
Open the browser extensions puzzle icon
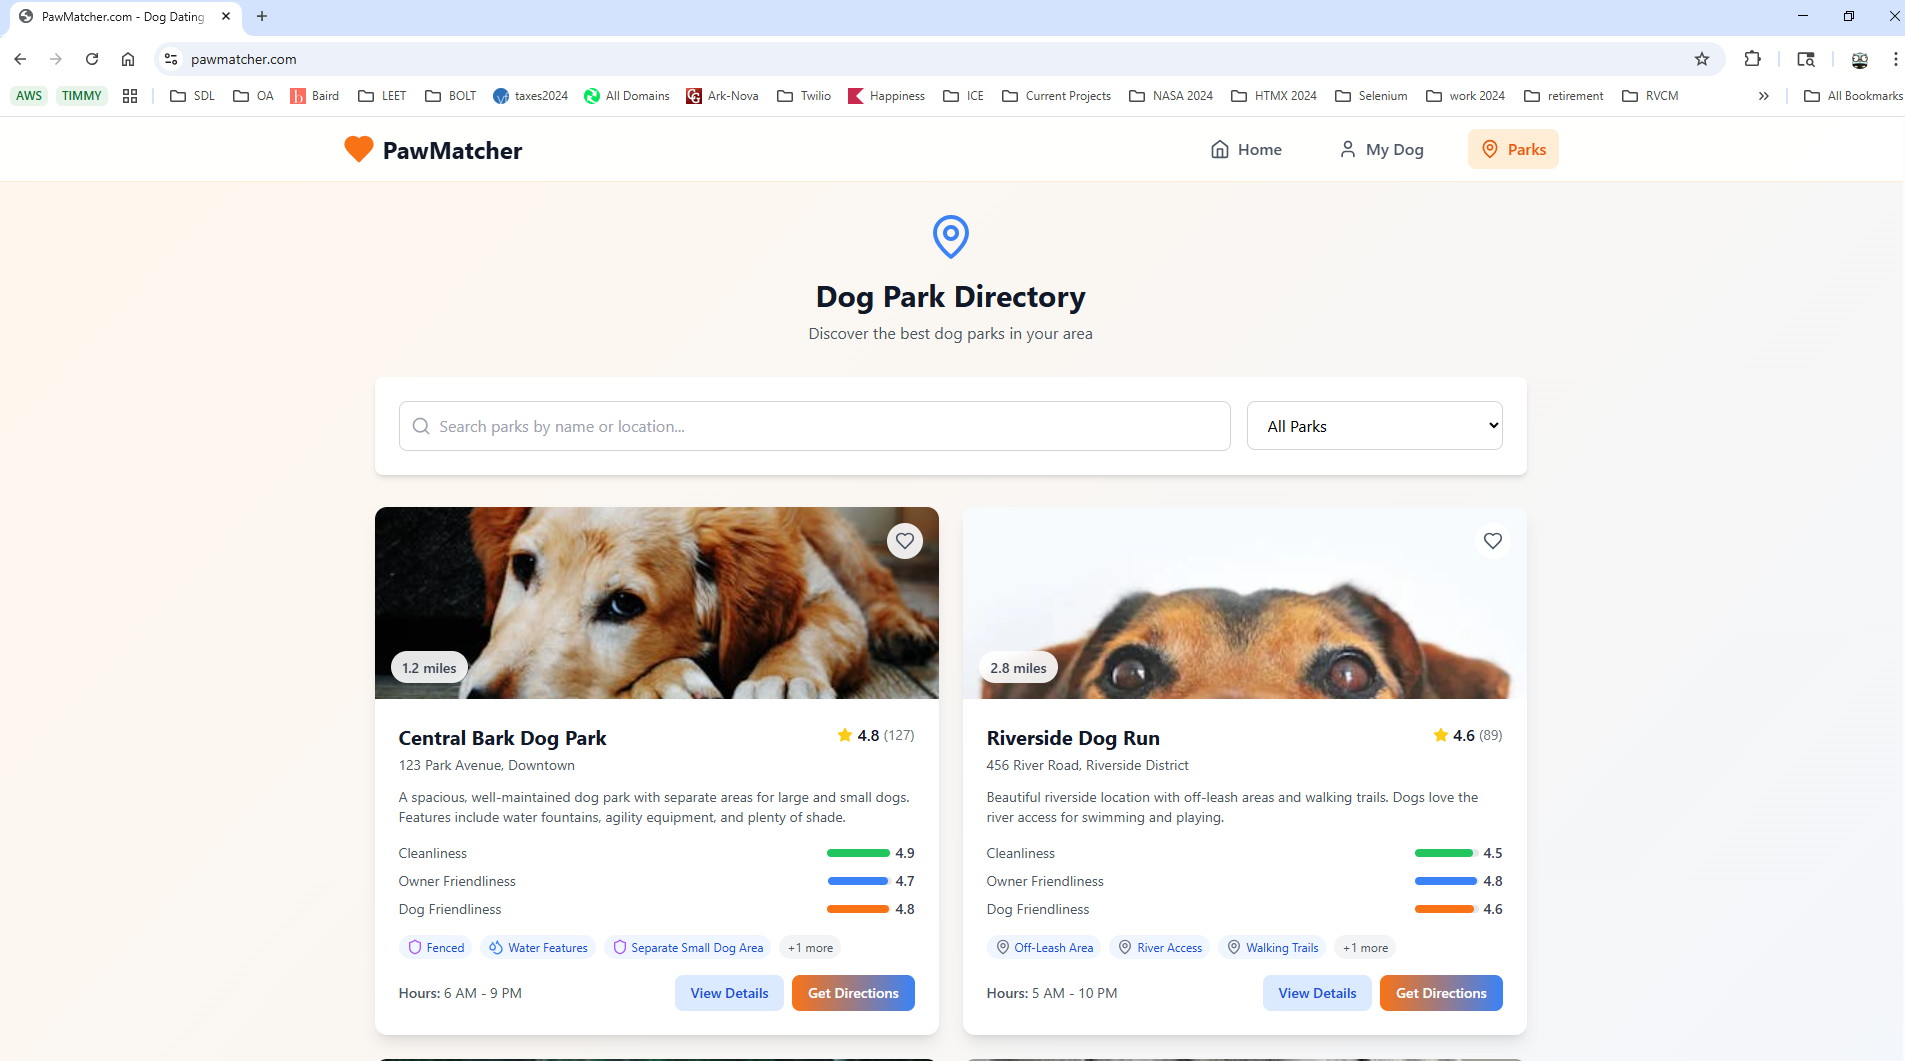point(1752,59)
